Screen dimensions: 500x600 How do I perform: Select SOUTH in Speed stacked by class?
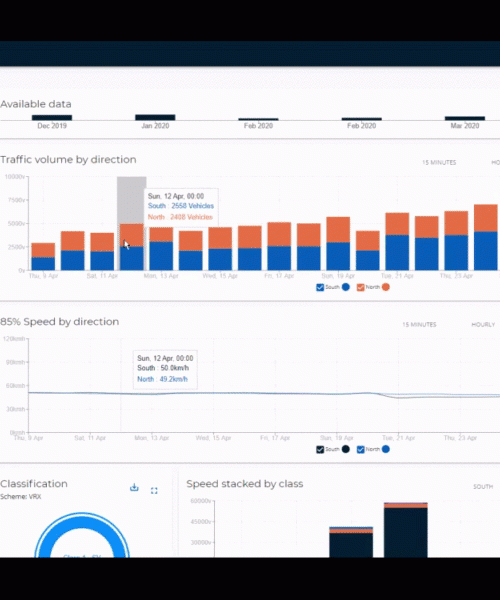point(483,487)
